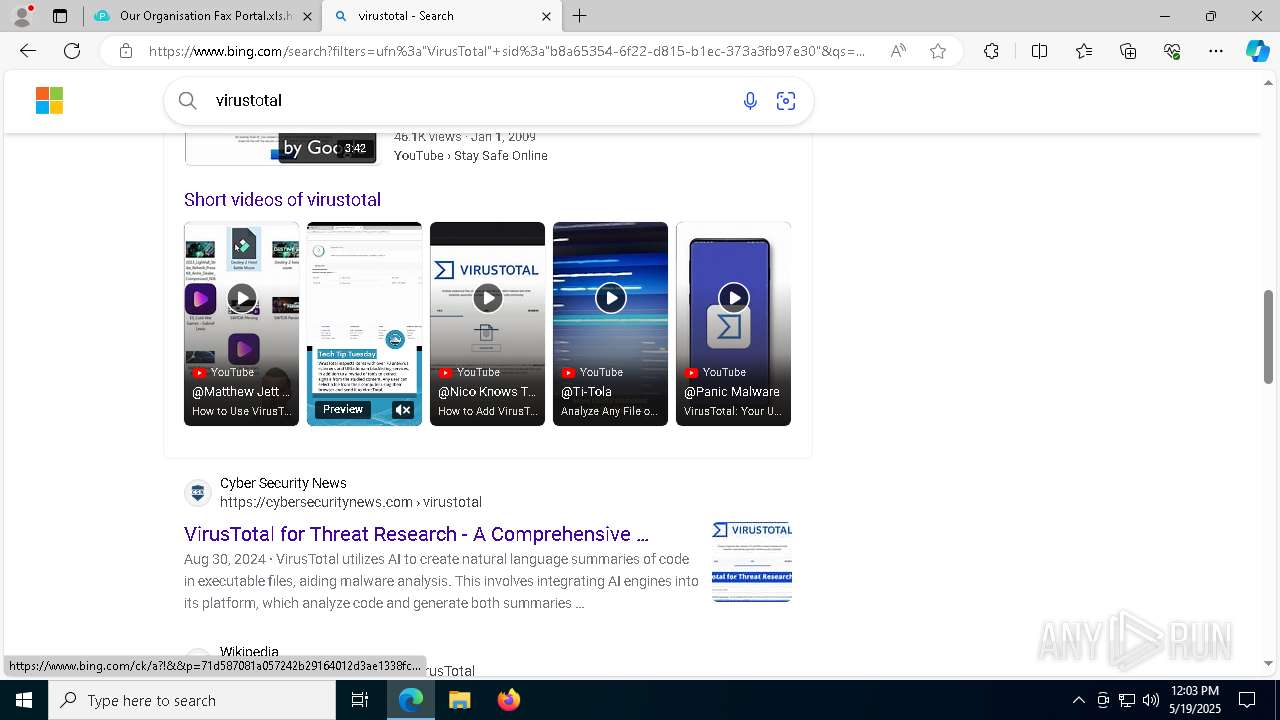Click the search magnifier icon
The width and height of the screenshot is (1280, 720).
187,100
